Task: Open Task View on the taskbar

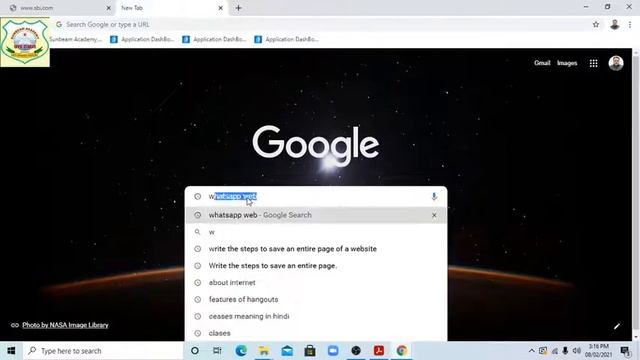Action: pyautogui.click(x=218, y=351)
